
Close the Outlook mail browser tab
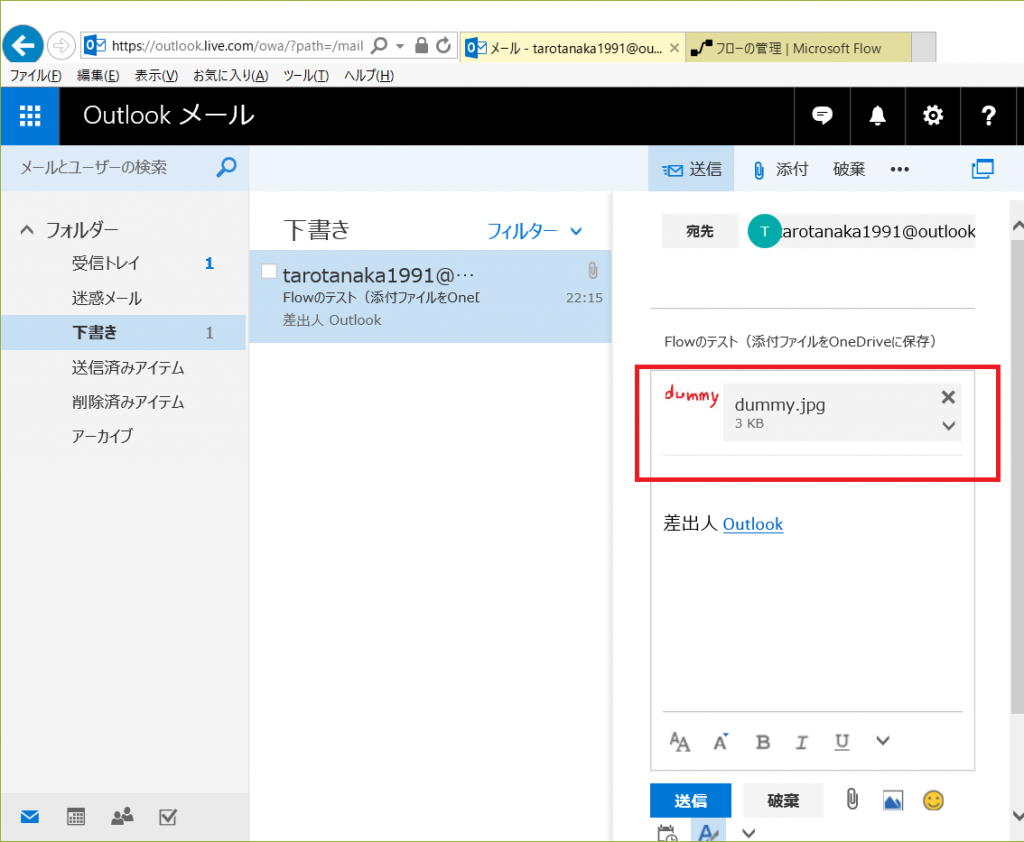tap(675, 48)
